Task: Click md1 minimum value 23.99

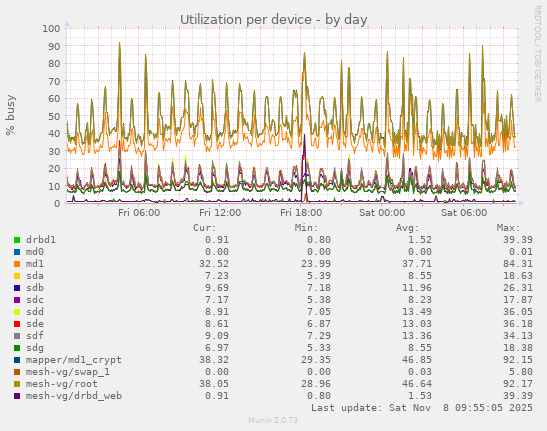Action: click(316, 264)
